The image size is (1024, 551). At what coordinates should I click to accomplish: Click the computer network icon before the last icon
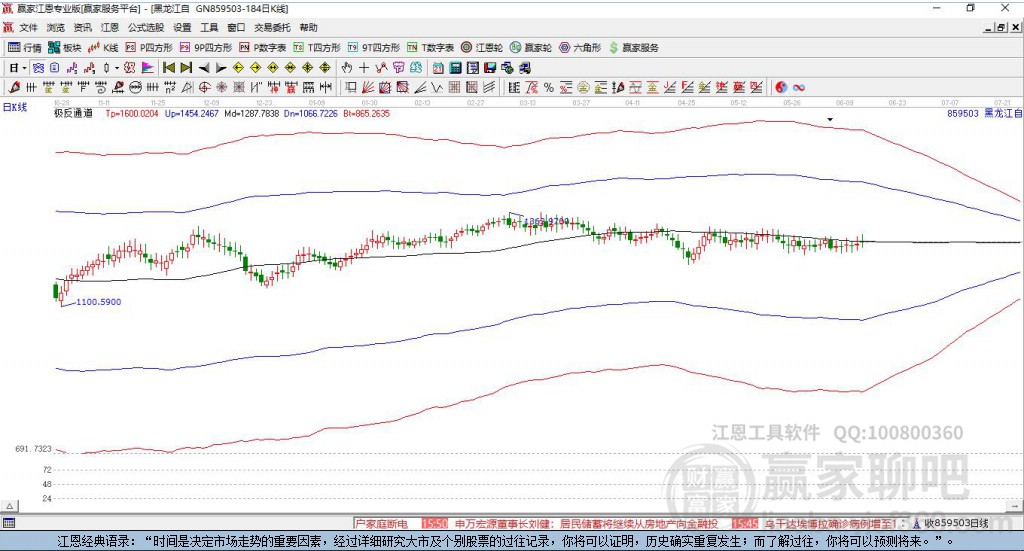click(507, 68)
